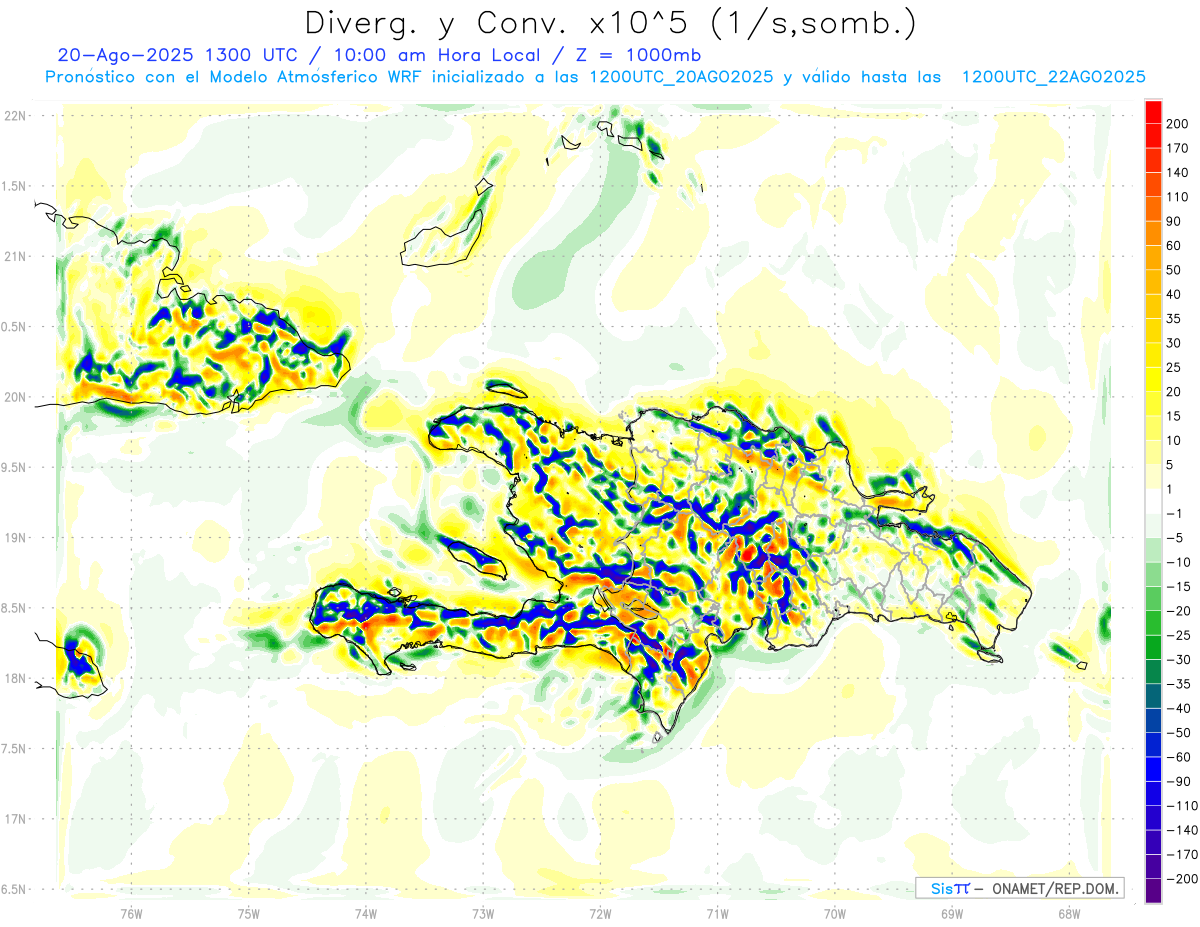The width and height of the screenshot is (1200, 927).
Task: Click the colorbar value "200"
Action: [1177, 123]
